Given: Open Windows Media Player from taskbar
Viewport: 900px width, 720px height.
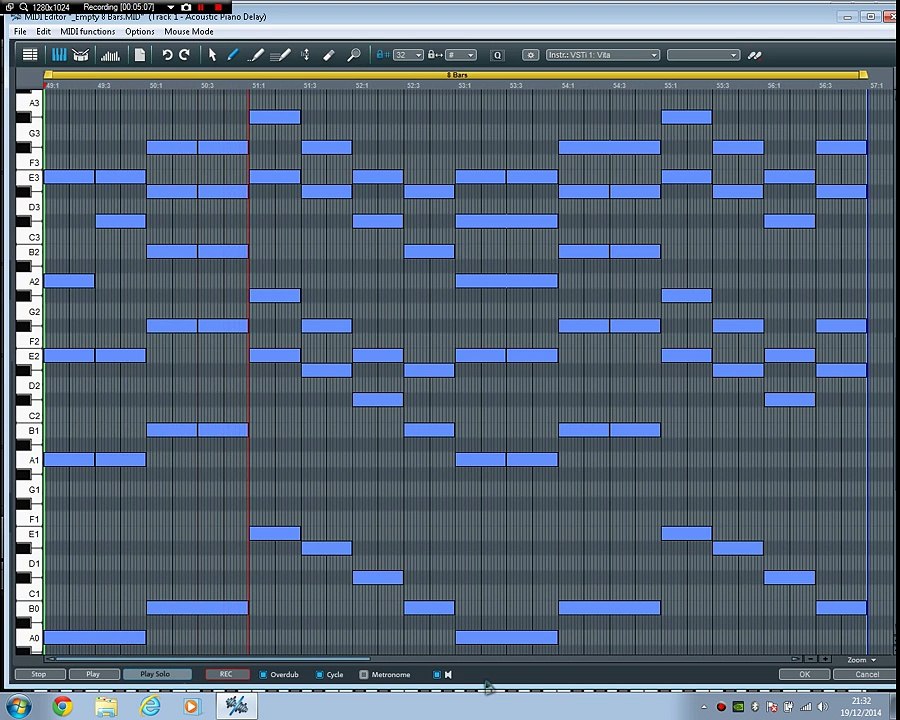Looking at the screenshot, I should click(191, 706).
